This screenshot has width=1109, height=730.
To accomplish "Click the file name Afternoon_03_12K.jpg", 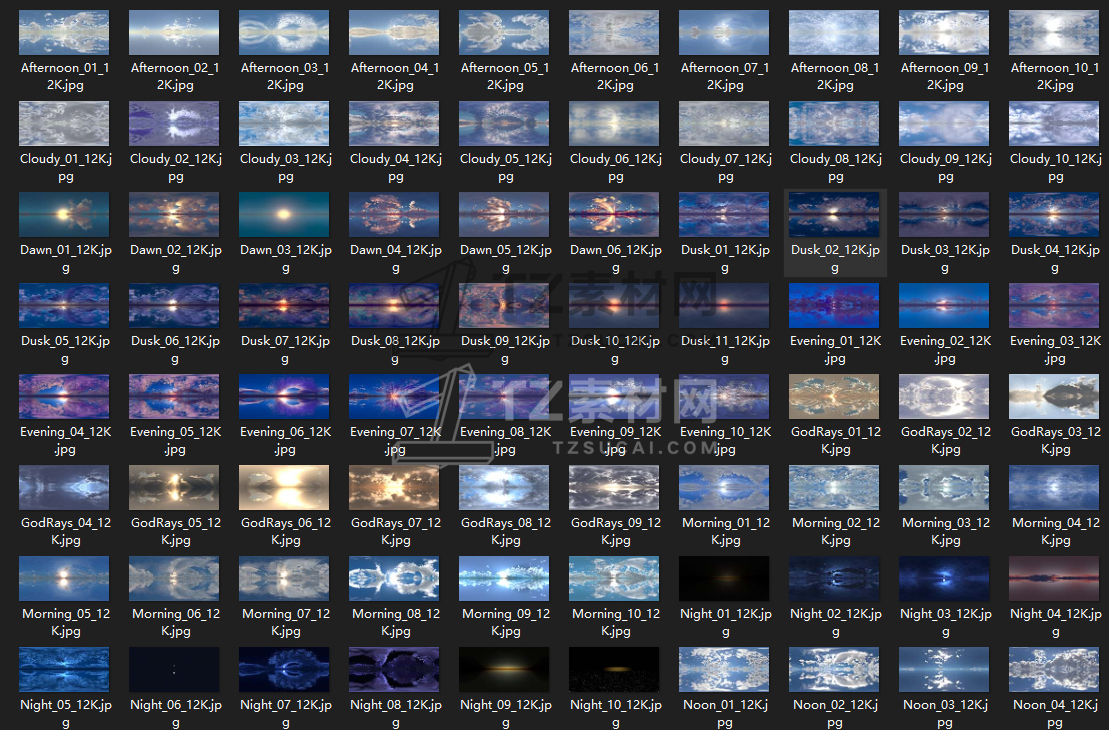I will click(285, 76).
